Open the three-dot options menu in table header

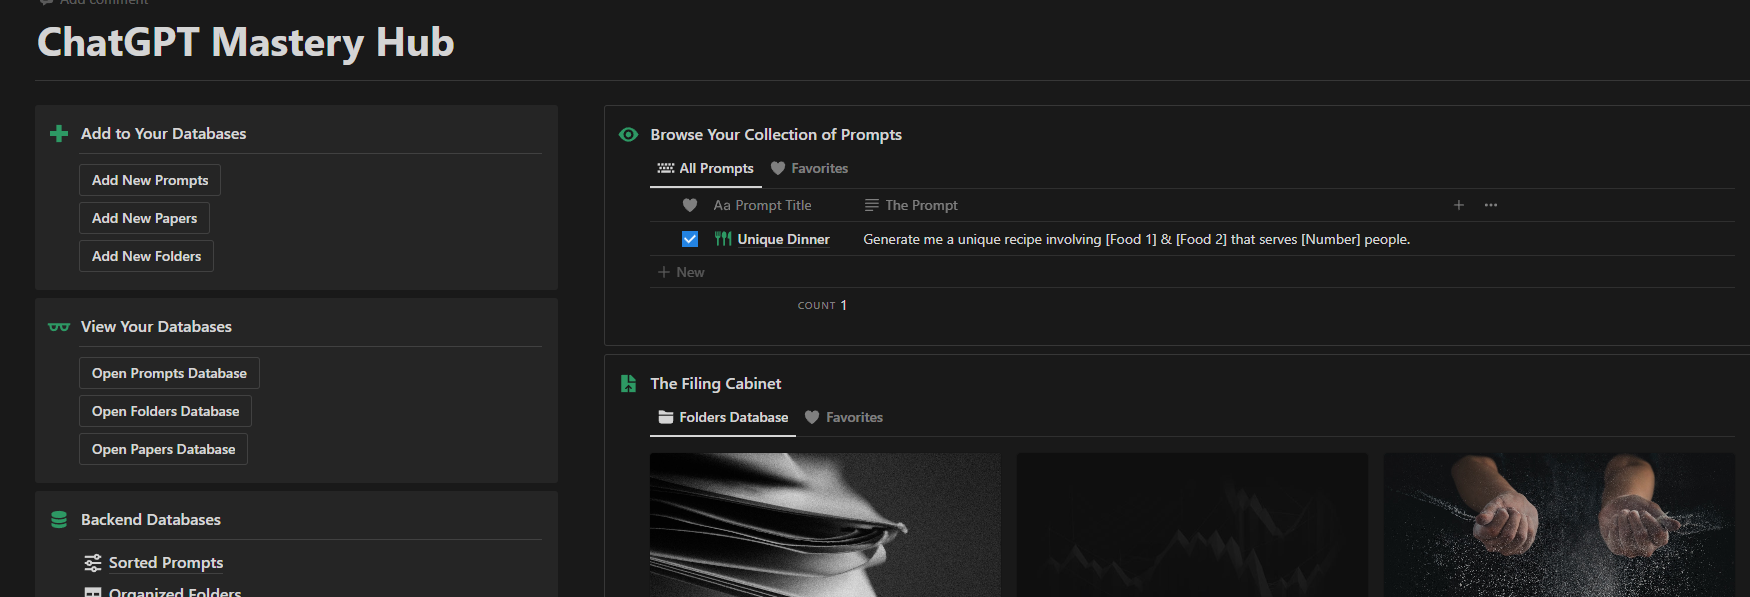point(1491,205)
